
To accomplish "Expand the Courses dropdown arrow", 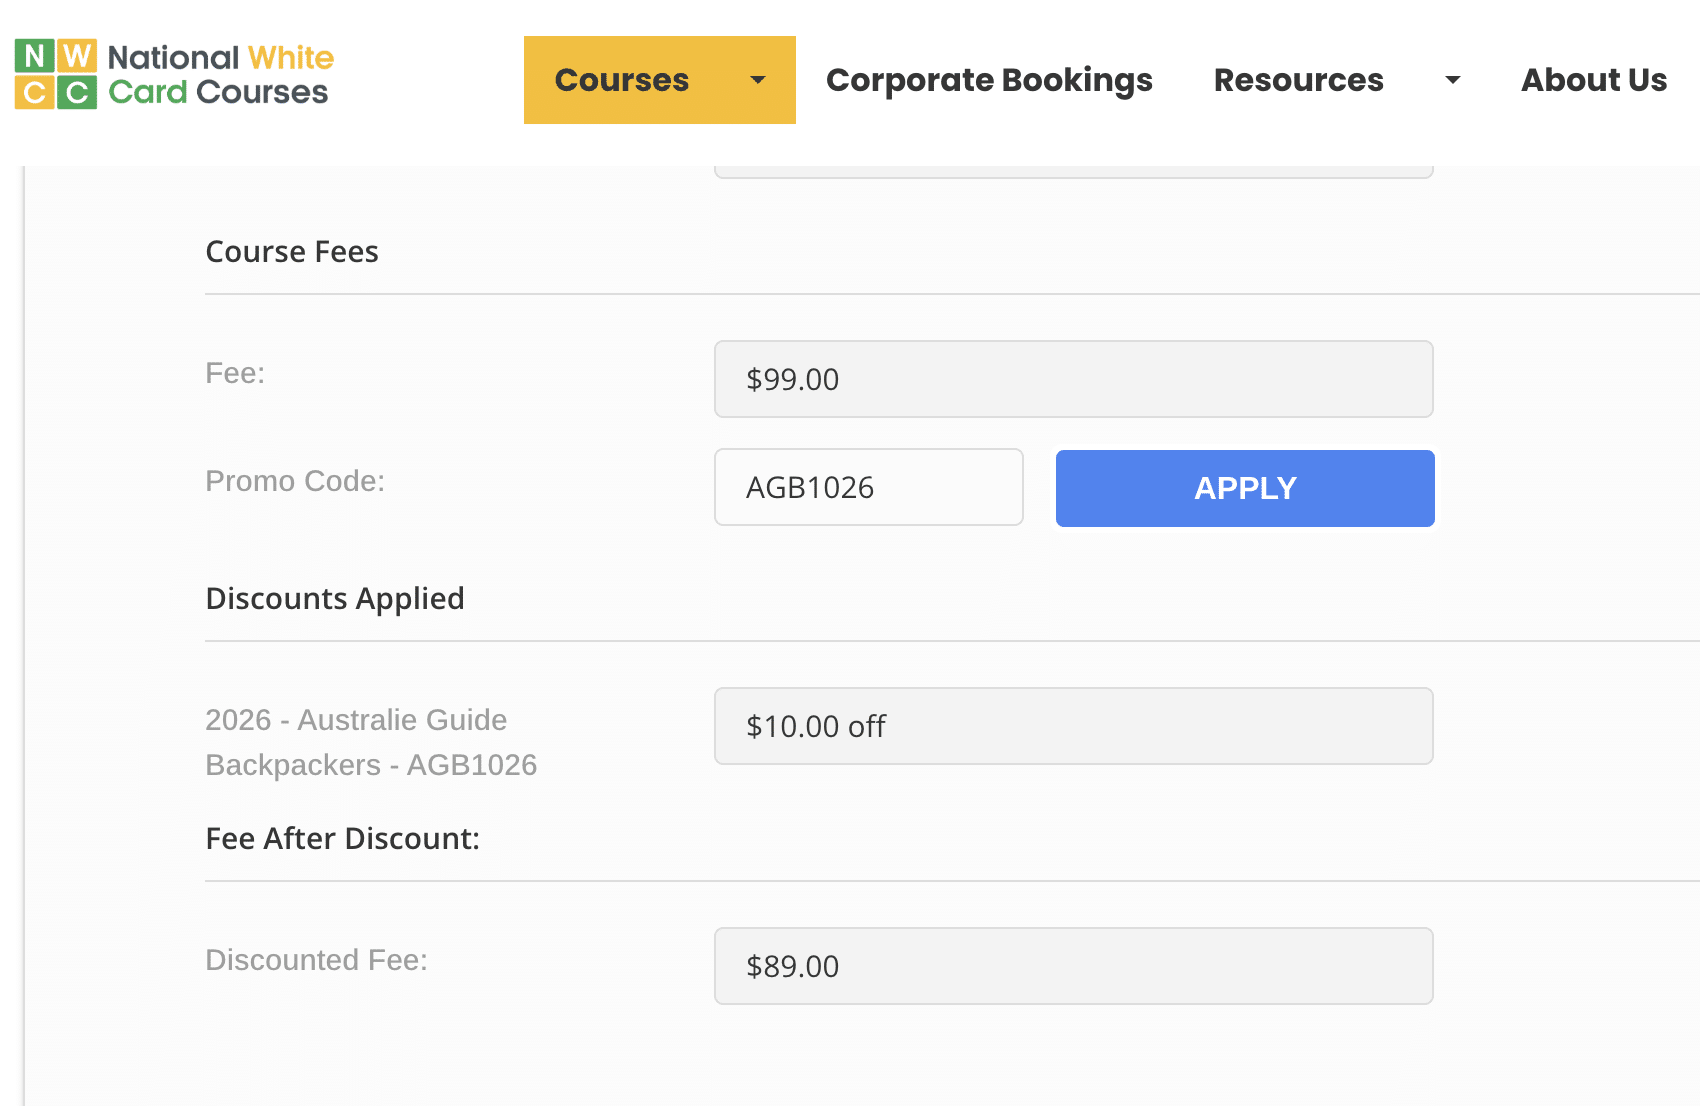I will point(758,80).
